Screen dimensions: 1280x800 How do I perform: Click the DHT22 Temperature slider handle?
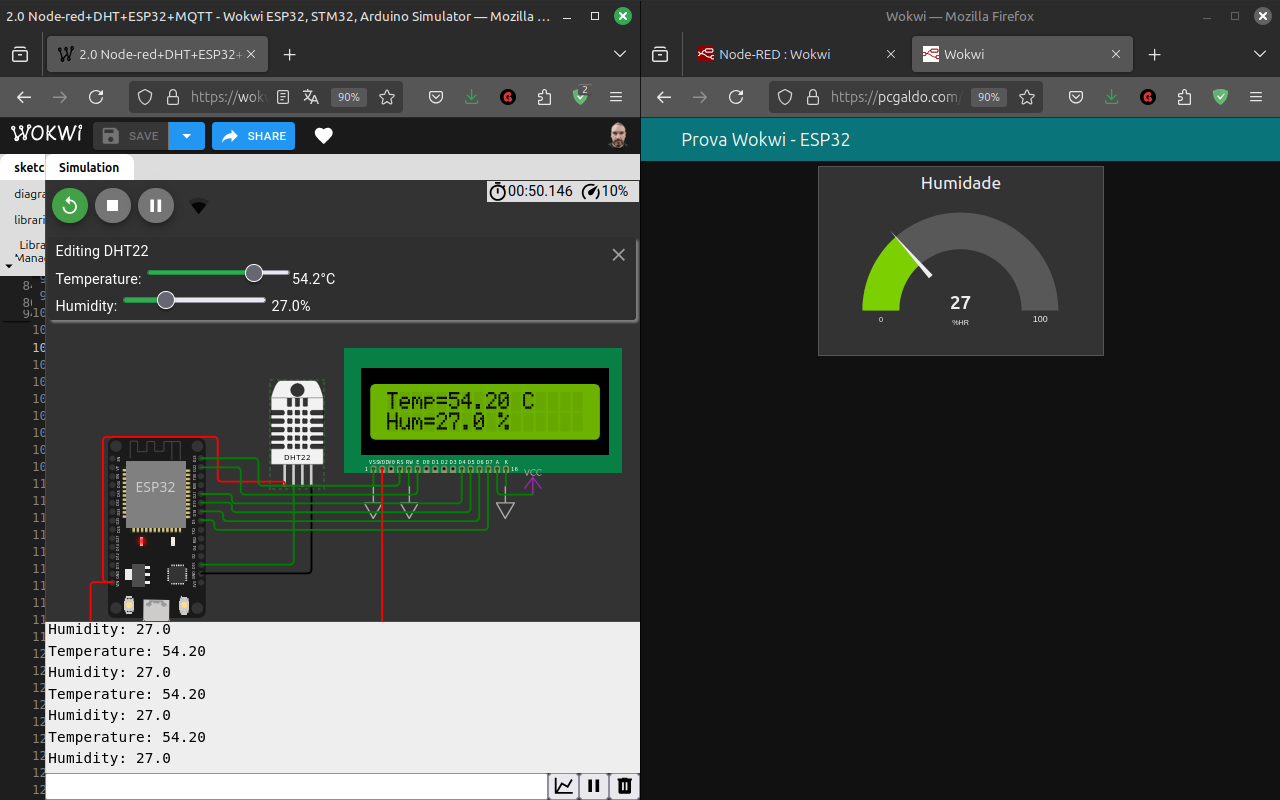point(254,273)
